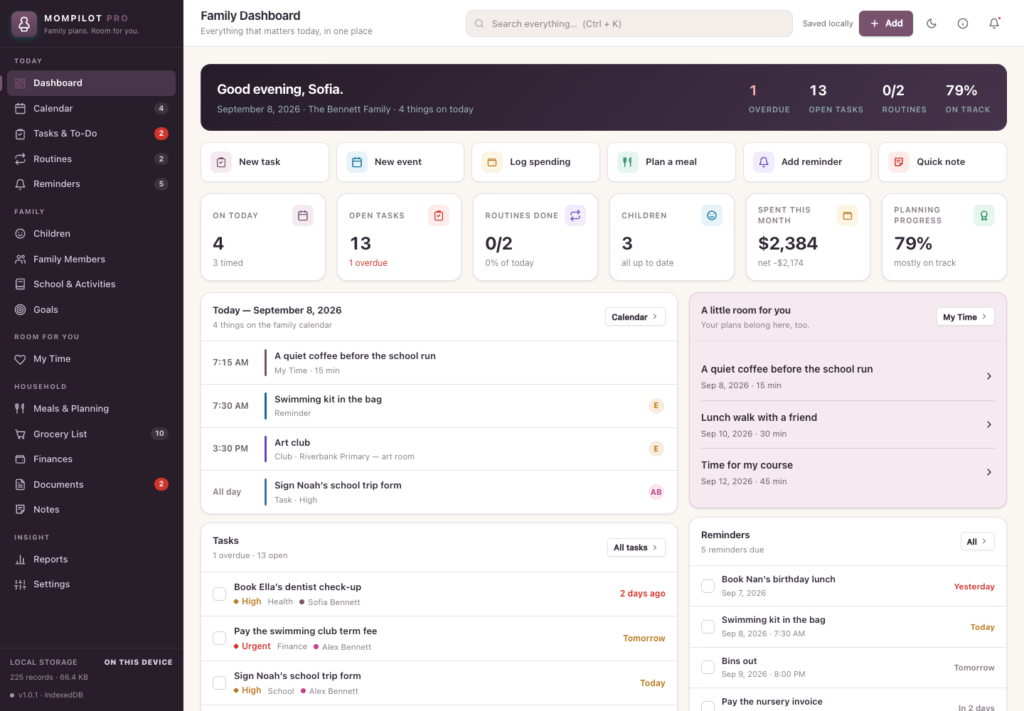Expand Time for my course chevron
This screenshot has width=1024, height=711.
coord(989,472)
